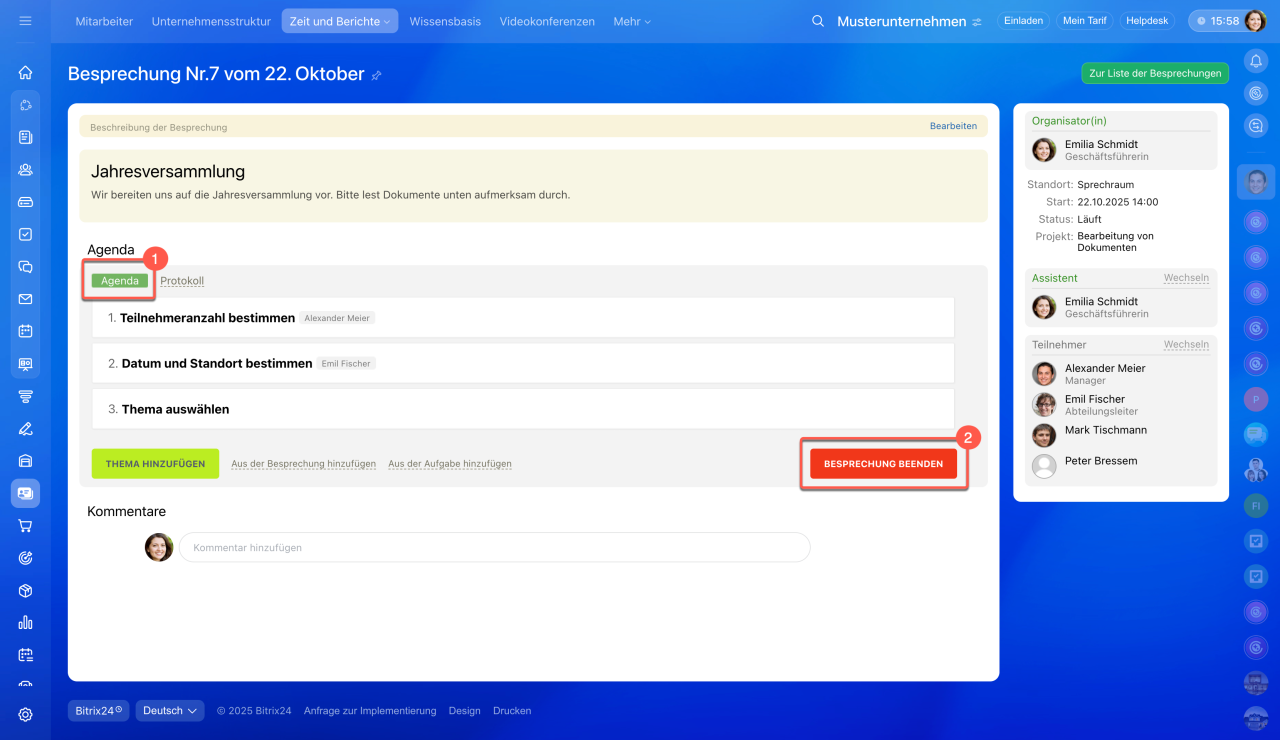Click the Thema hinzufügen button
The width and height of the screenshot is (1280, 740).
[x=155, y=464]
